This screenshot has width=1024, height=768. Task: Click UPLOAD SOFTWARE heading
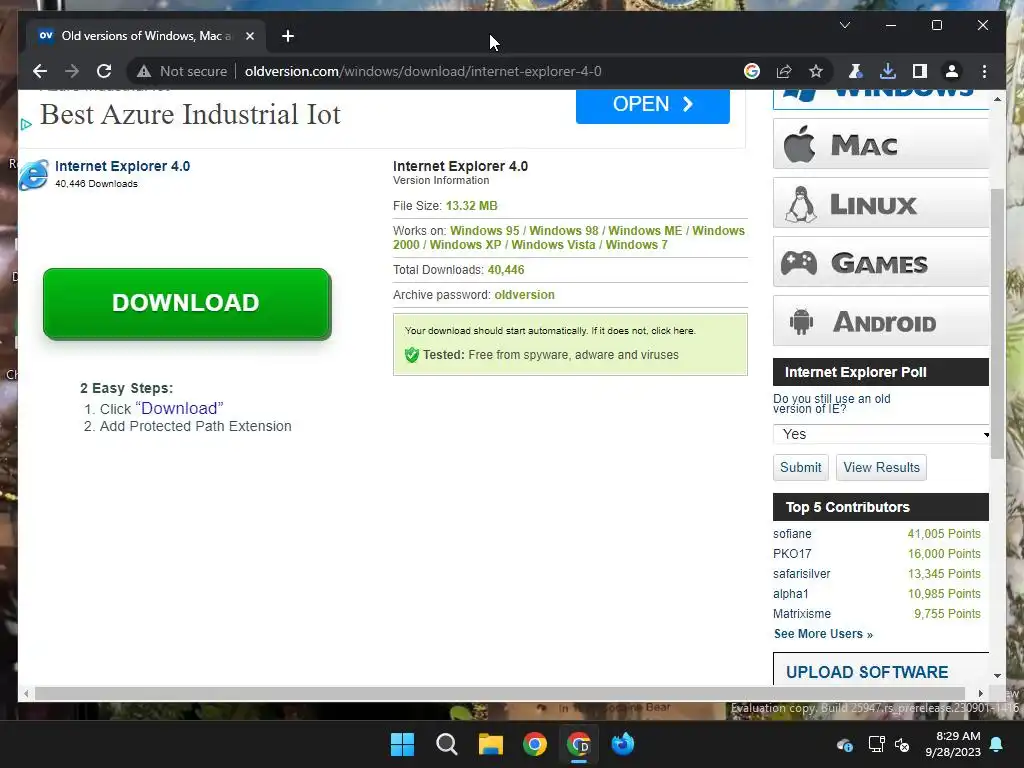tap(867, 672)
